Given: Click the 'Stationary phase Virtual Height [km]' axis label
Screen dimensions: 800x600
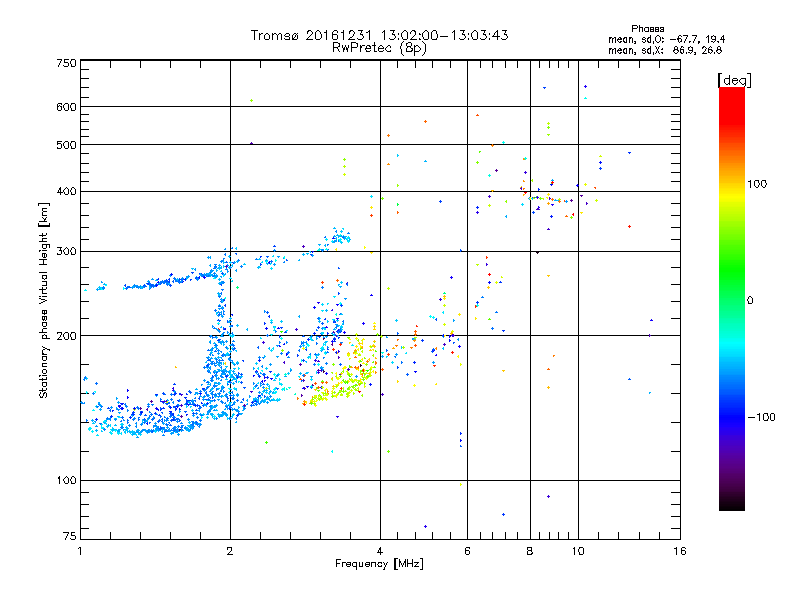Looking at the screenshot, I should (x=44, y=301).
